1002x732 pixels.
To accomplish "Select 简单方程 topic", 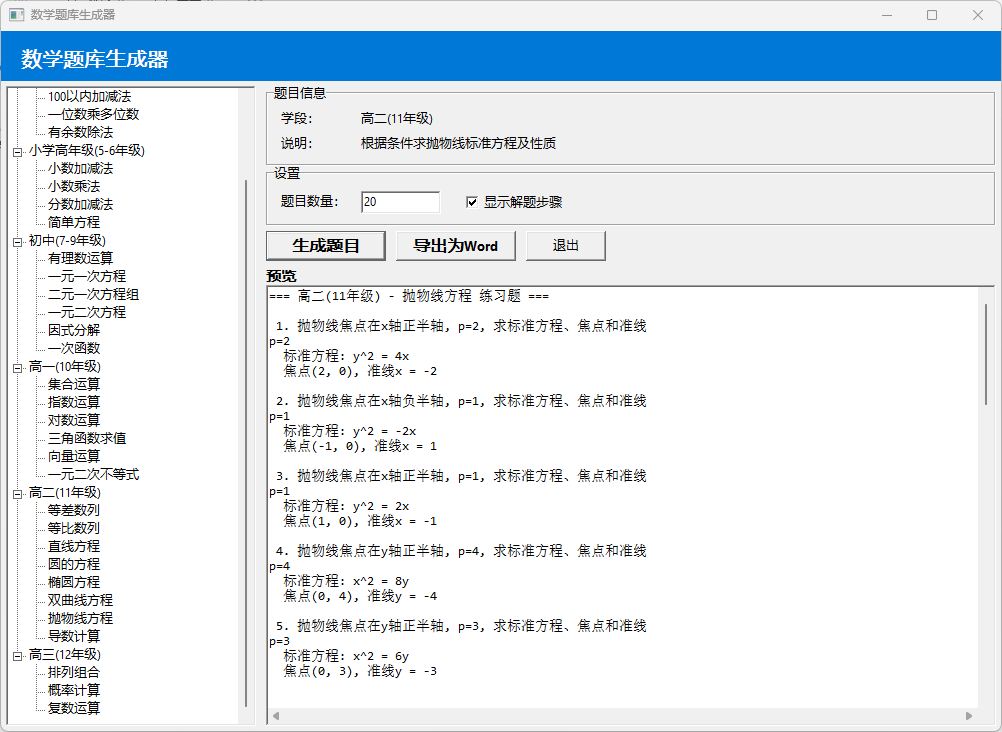I will (74, 222).
